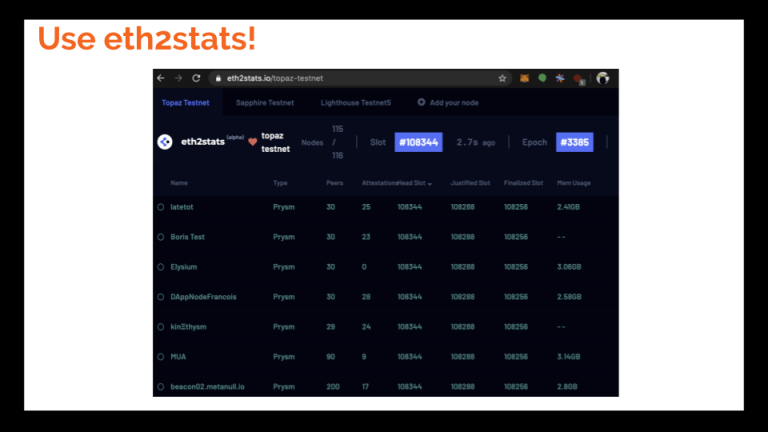
Task: Click peers value 200 for beacon02
Action: (x=333, y=387)
